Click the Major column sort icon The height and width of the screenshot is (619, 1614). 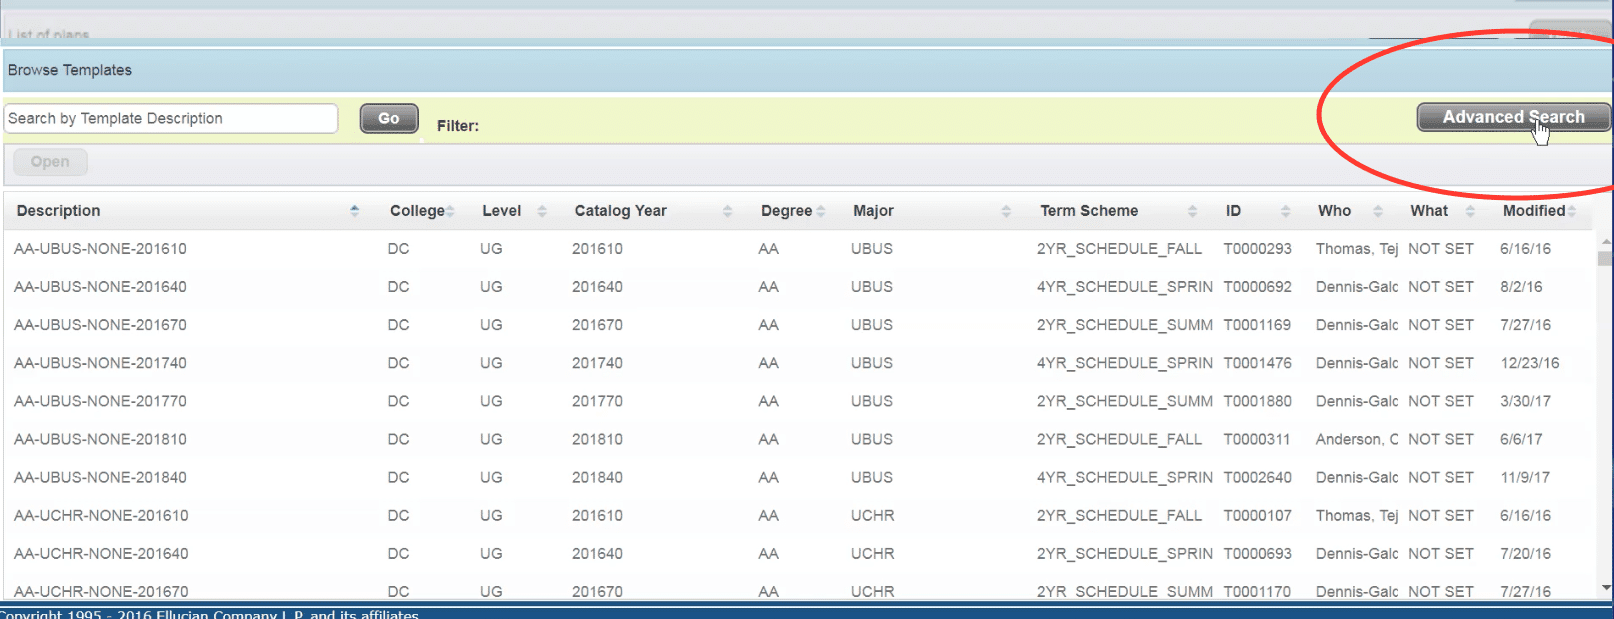[x=1006, y=211]
